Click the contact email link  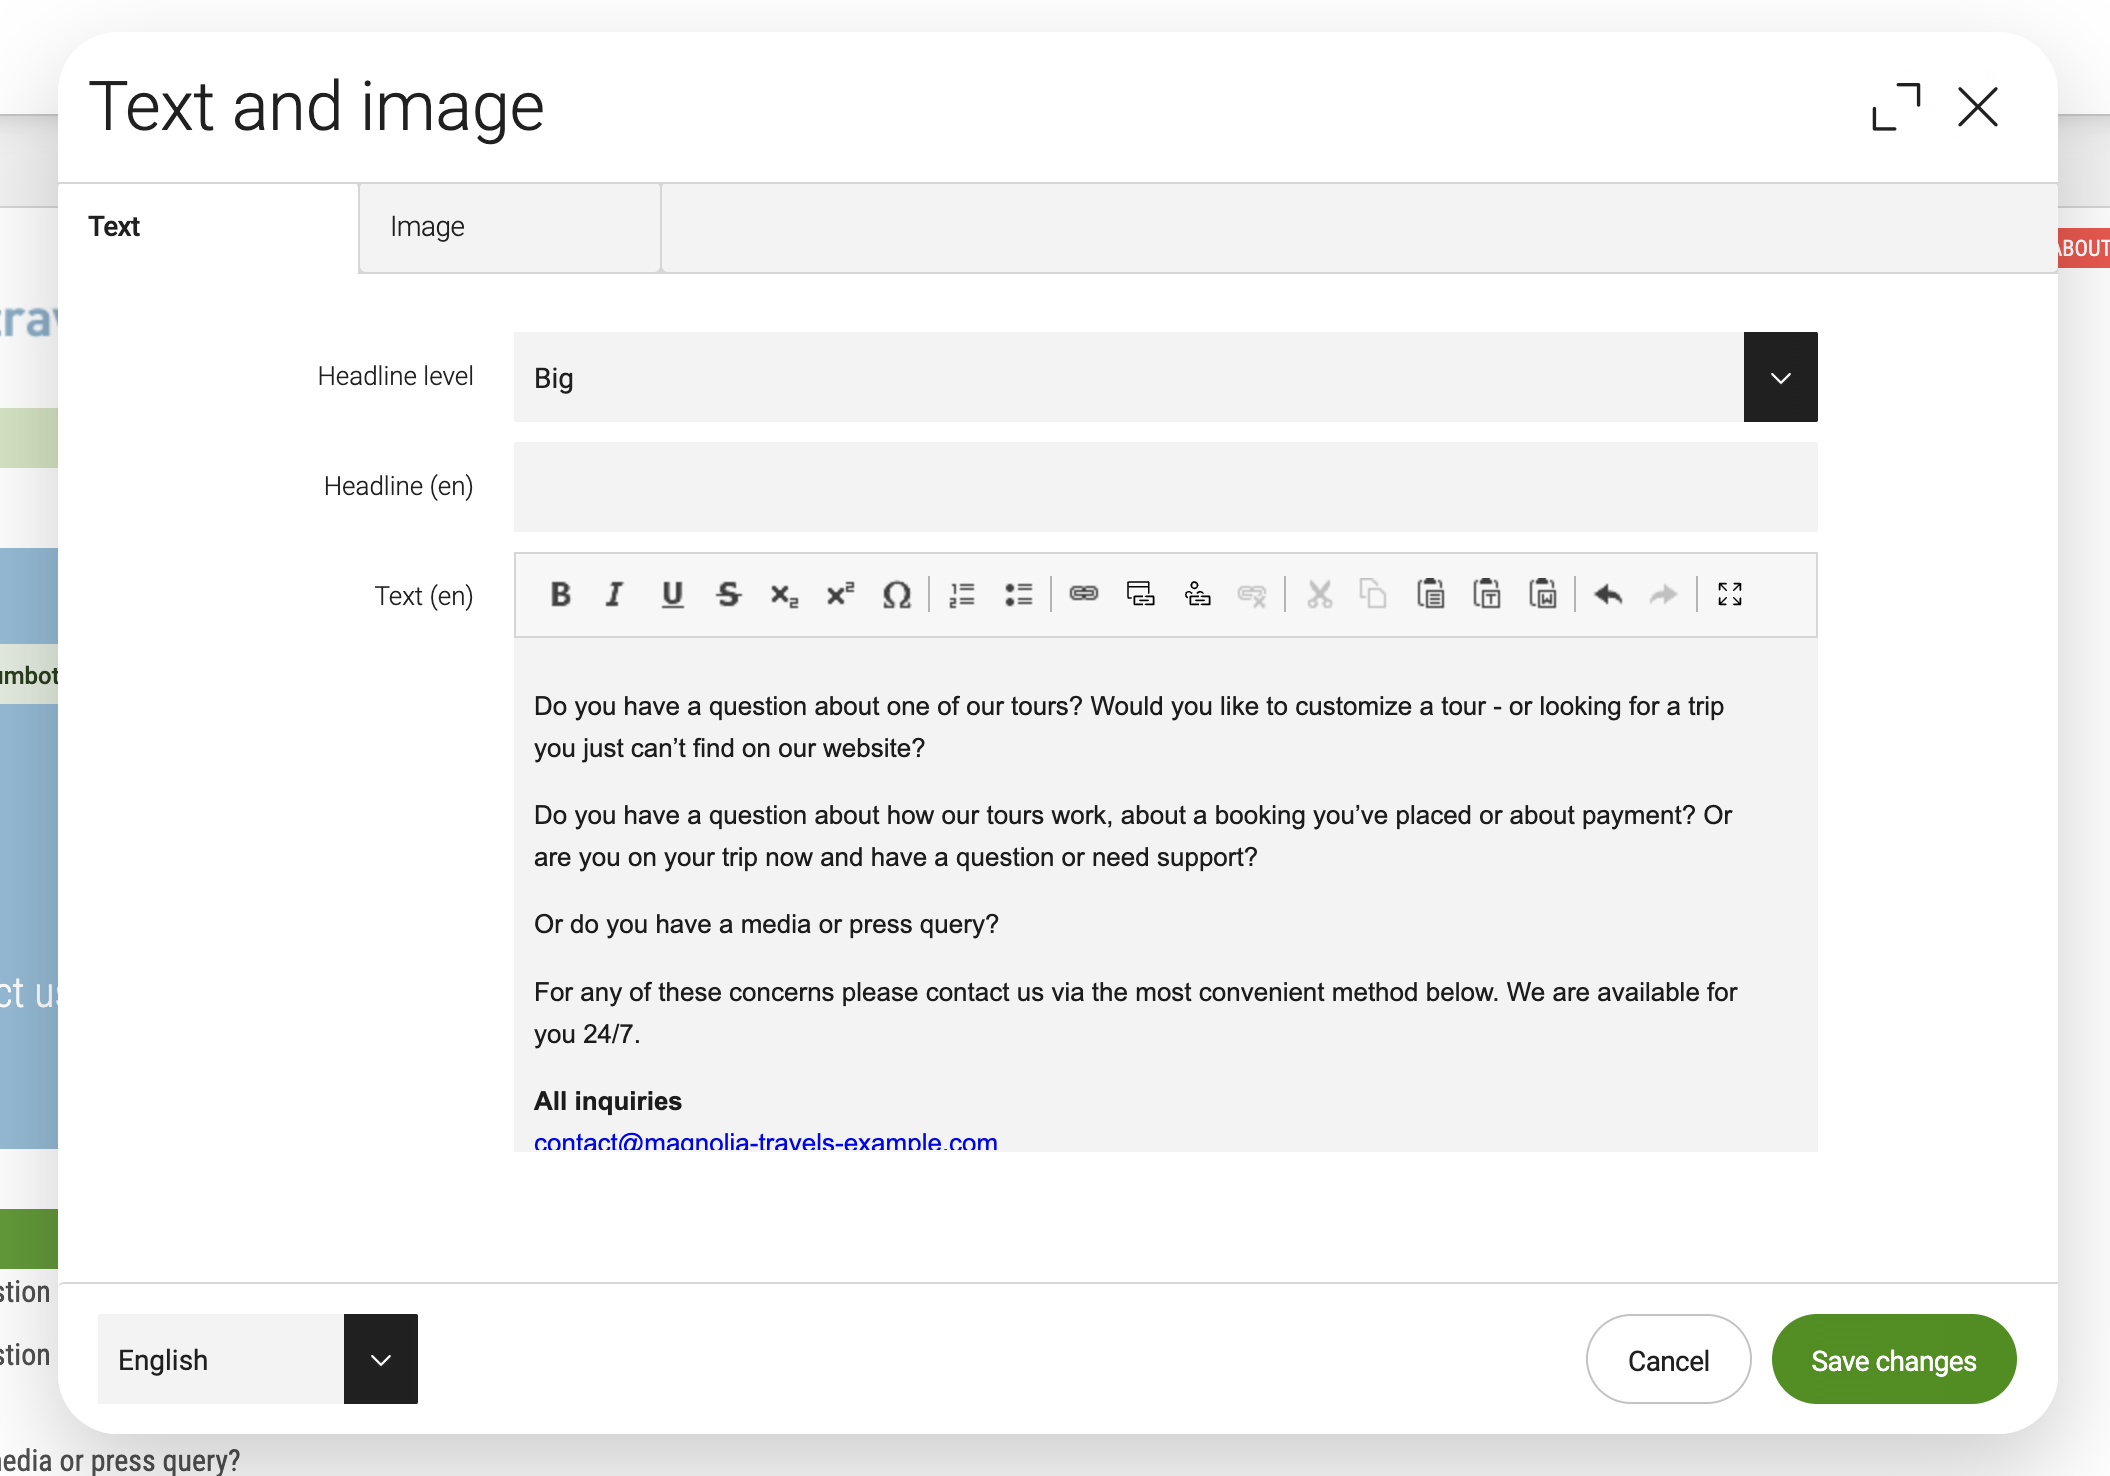point(765,1141)
